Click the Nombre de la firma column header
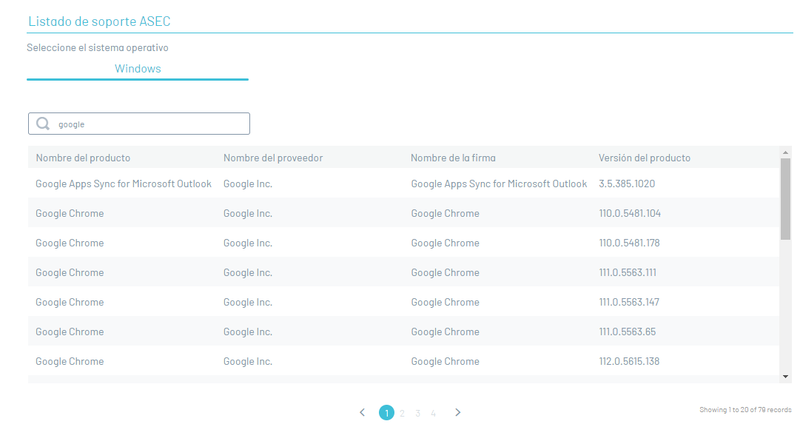 click(453, 158)
